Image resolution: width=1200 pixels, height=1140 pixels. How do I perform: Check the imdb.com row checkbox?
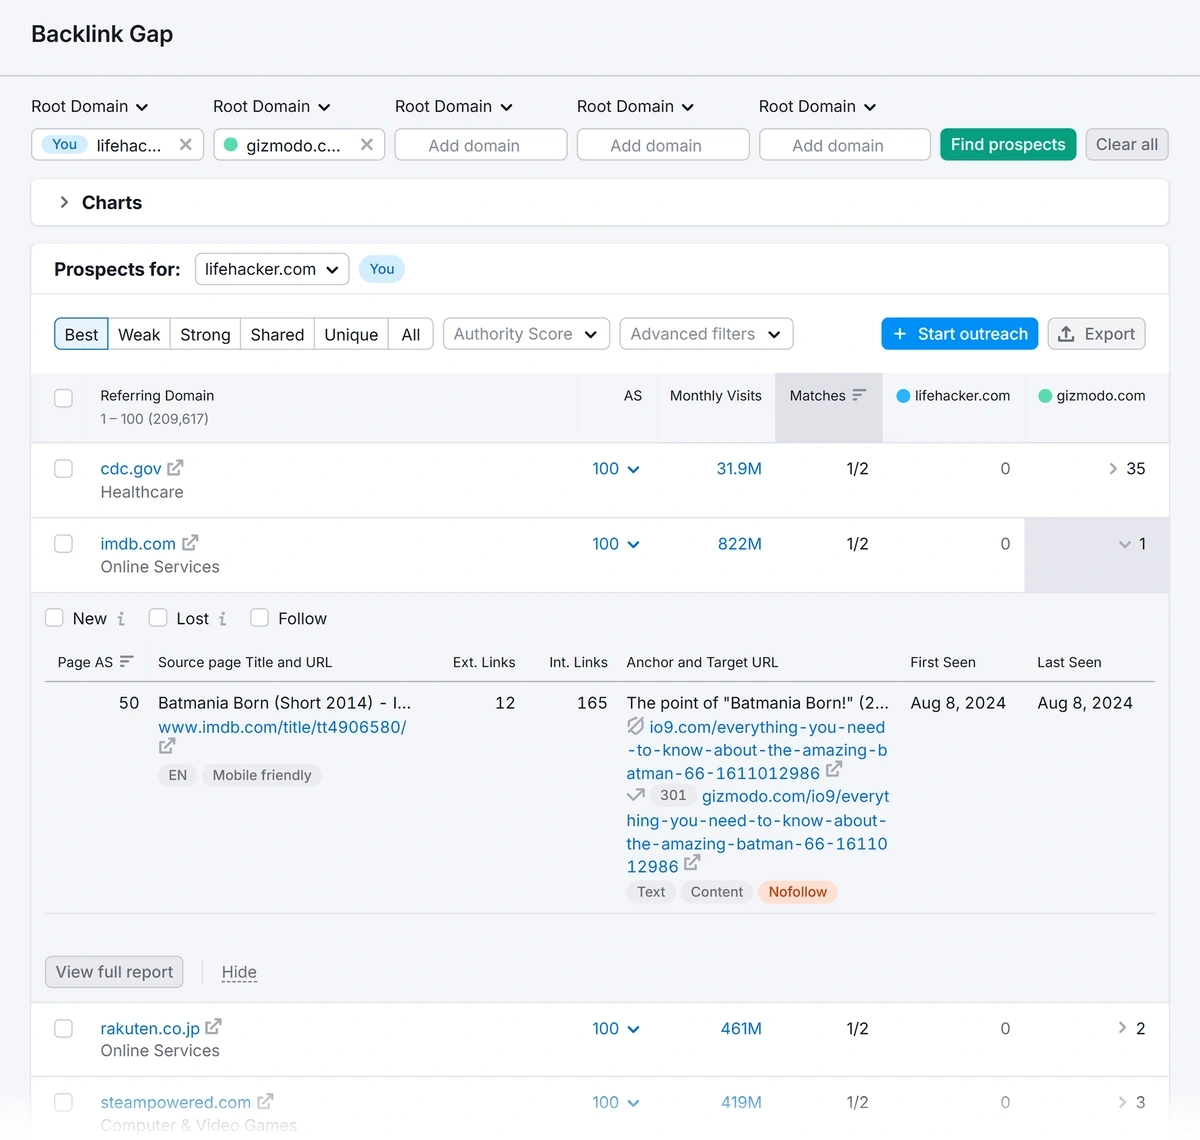(x=64, y=543)
